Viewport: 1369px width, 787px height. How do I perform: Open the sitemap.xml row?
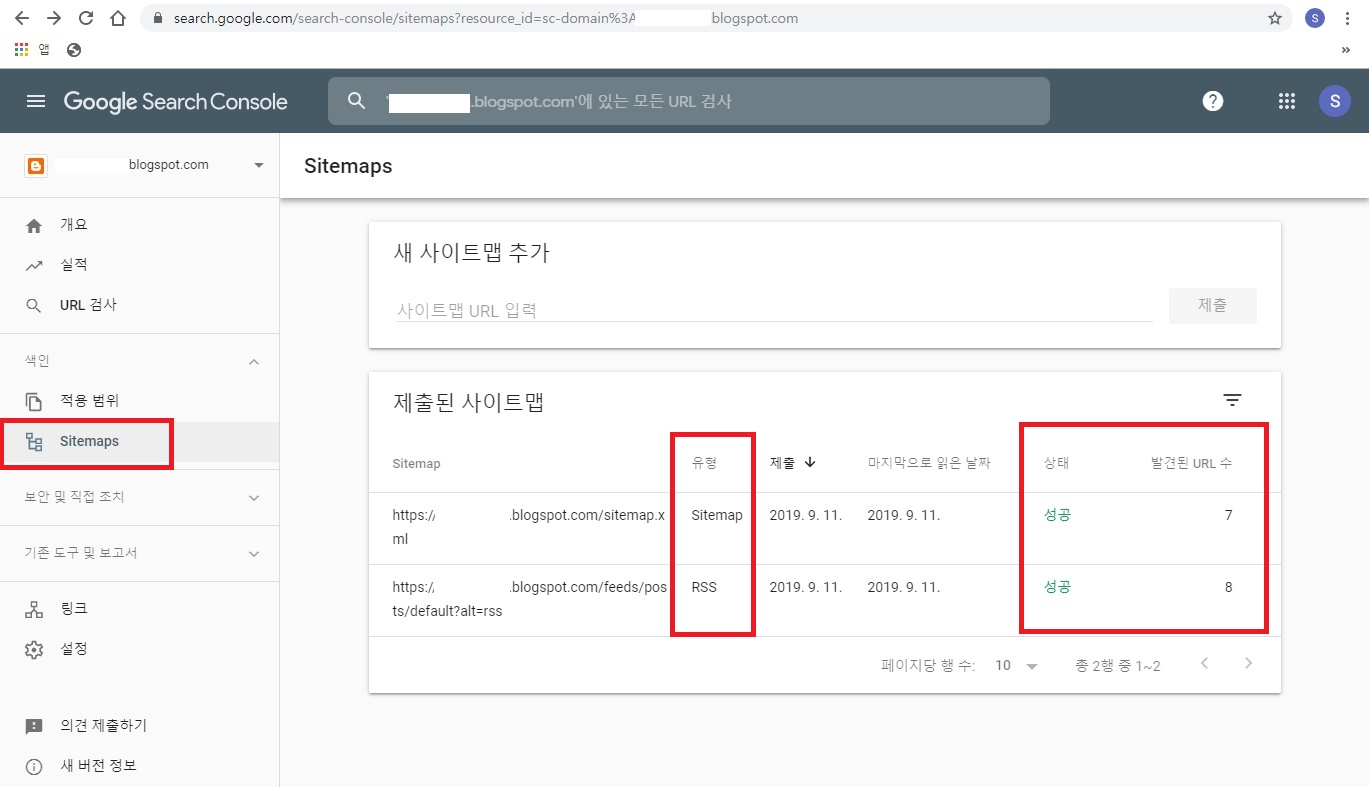coord(824,528)
